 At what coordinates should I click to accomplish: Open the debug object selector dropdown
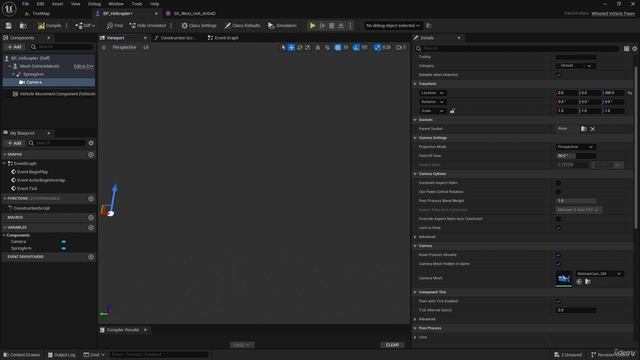(x=393, y=26)
